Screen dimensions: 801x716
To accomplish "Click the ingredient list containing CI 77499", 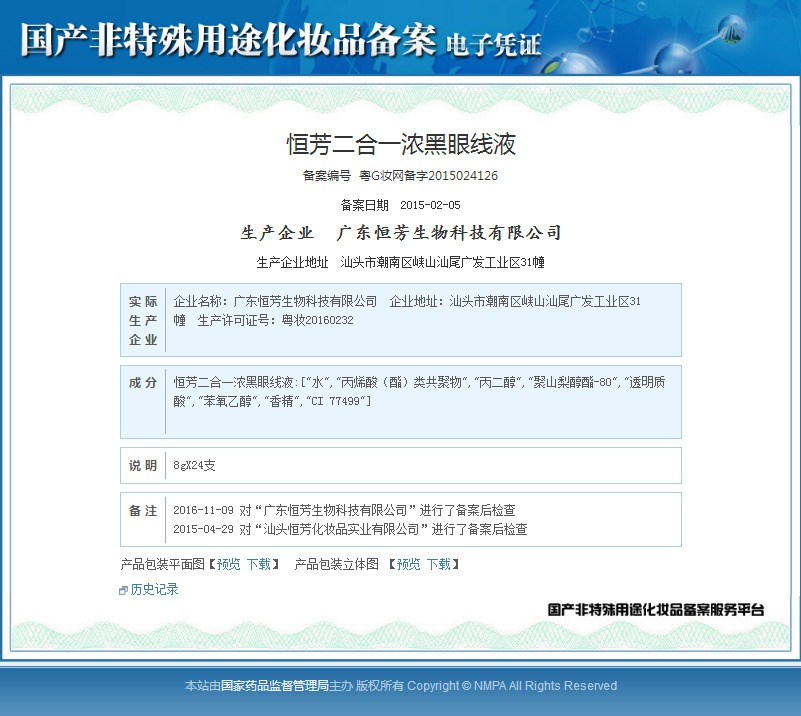I will pyautogui.click(x=419, y=392).
